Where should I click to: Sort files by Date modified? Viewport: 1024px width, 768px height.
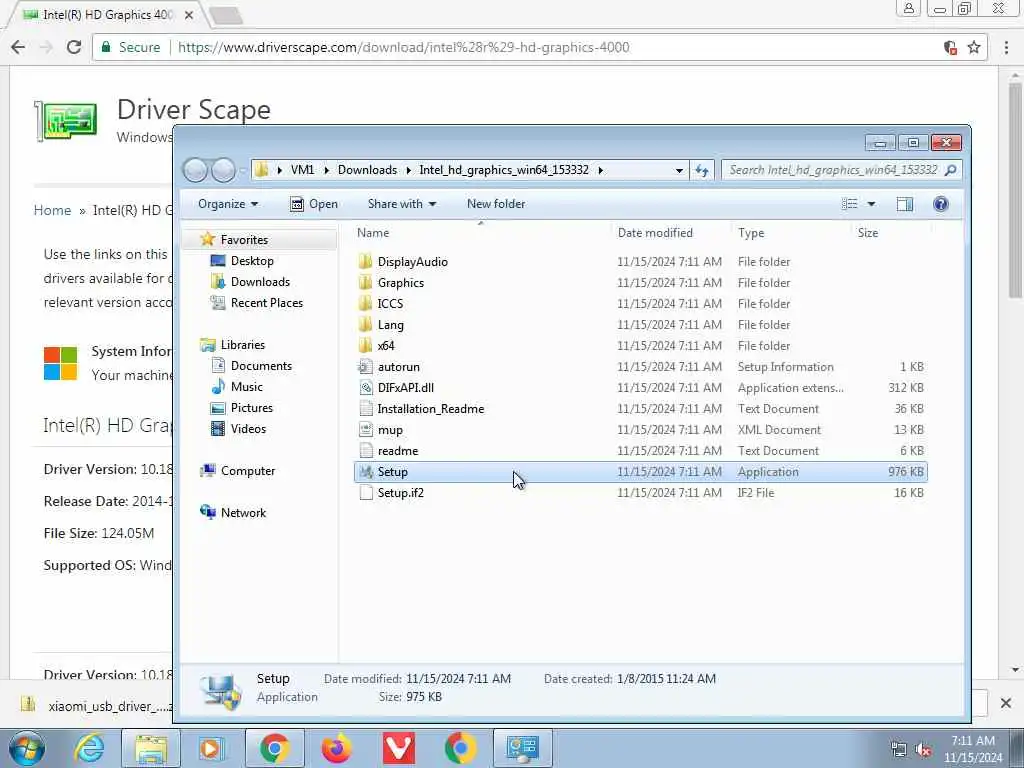pos(655,232)
